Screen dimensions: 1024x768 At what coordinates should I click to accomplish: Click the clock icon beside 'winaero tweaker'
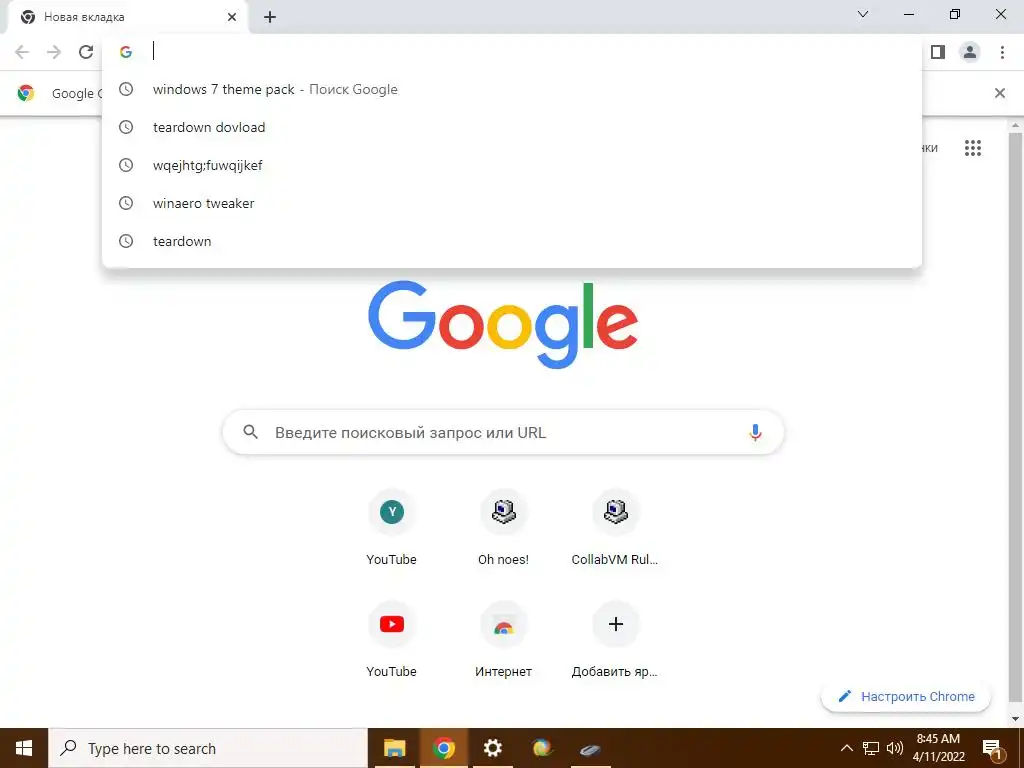126,203
